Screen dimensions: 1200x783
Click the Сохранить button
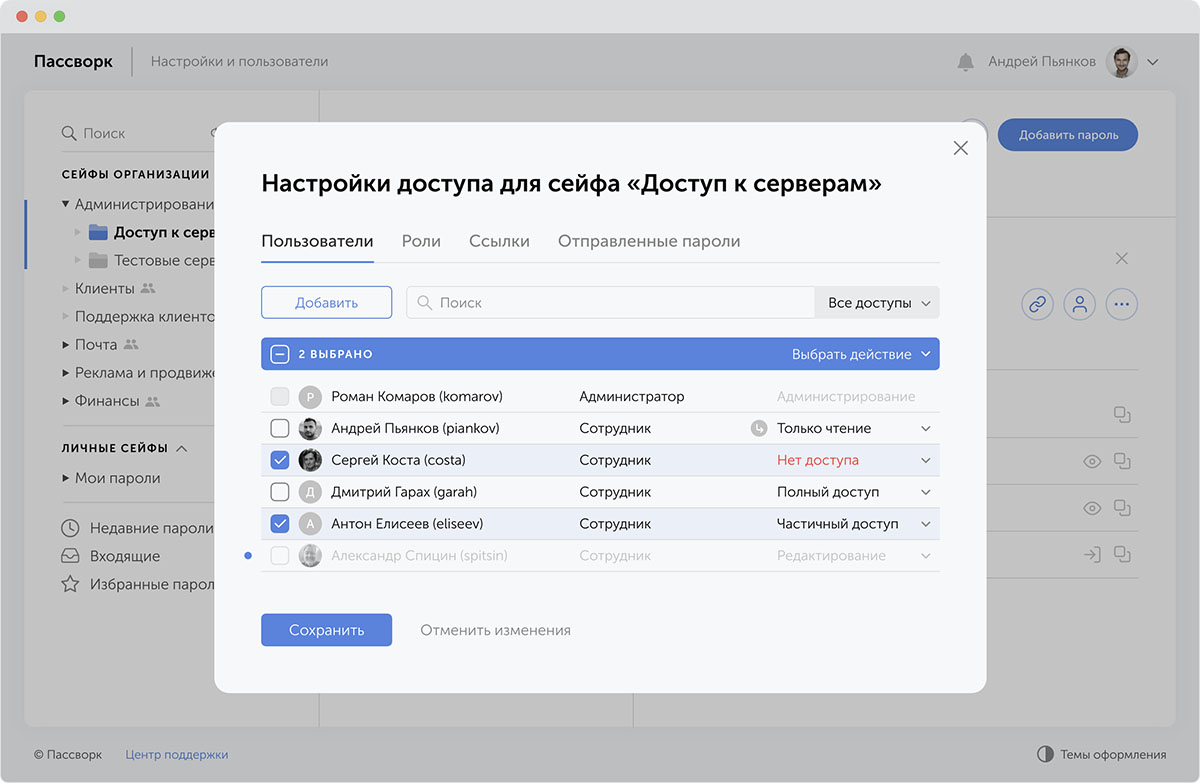[x=326, y=630]
